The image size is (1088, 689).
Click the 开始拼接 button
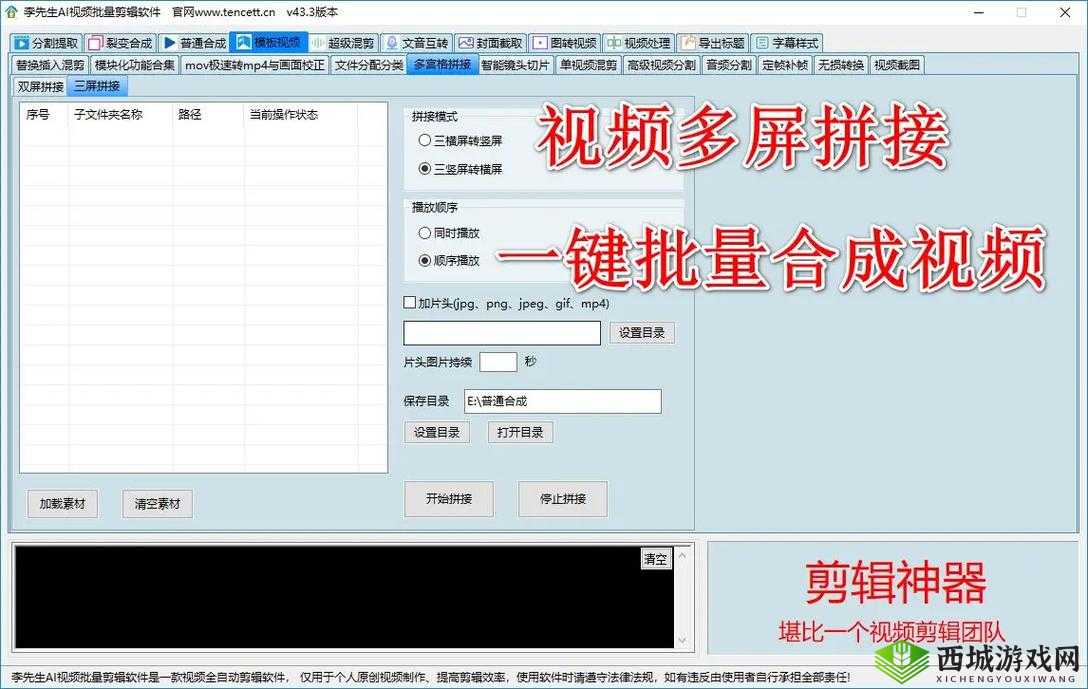pyautogui.click(x=448, y=499)
